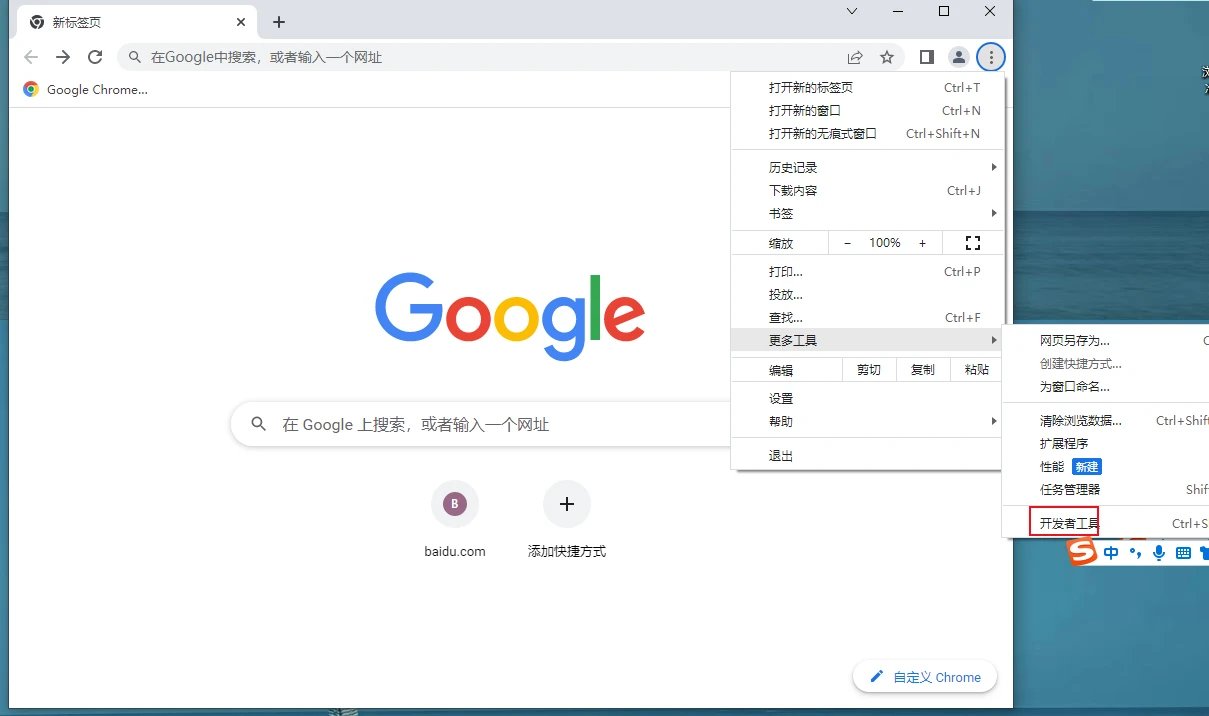Open 扩展程序 from submenu
Viewport: 1209px width, 716px height.
1106,444
